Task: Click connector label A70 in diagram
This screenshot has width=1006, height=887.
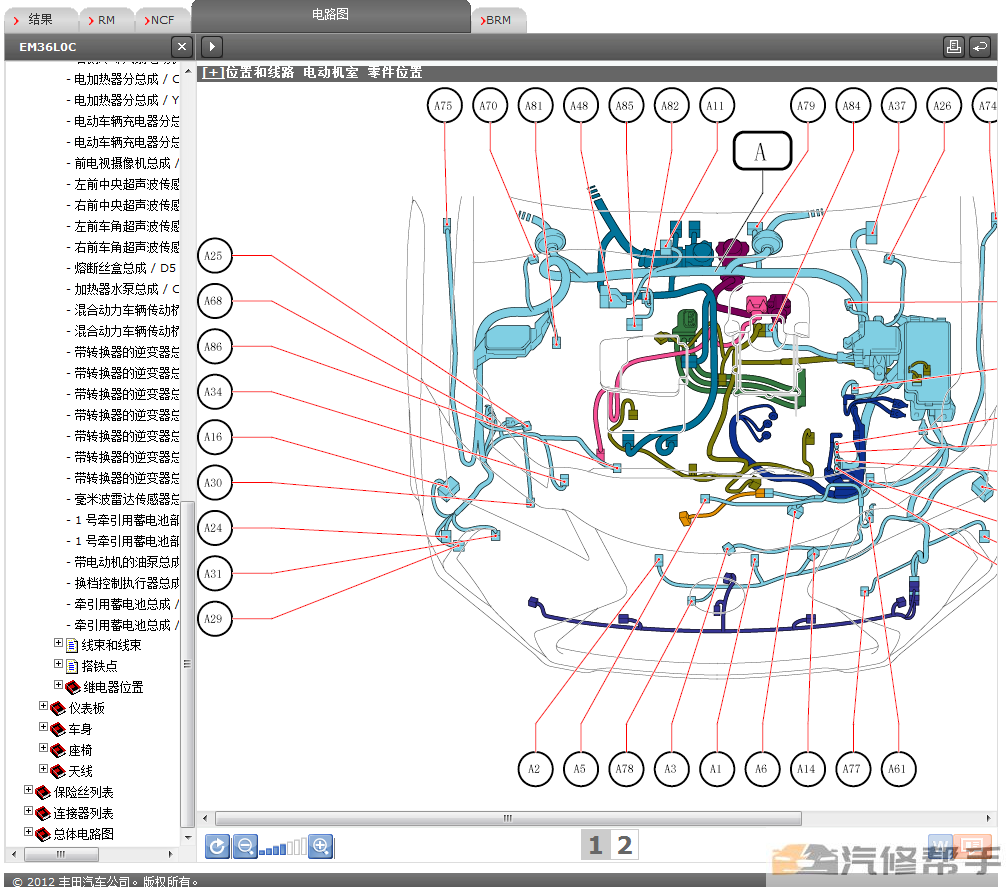Action: 490,106
